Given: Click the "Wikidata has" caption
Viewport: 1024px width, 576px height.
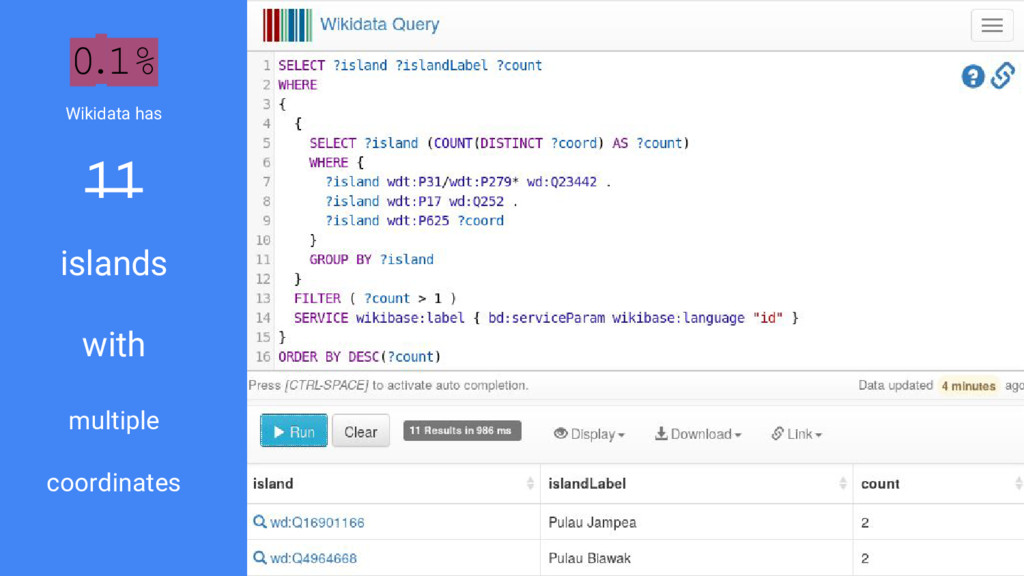Looking at the screenshot, I should coord(114,114).
